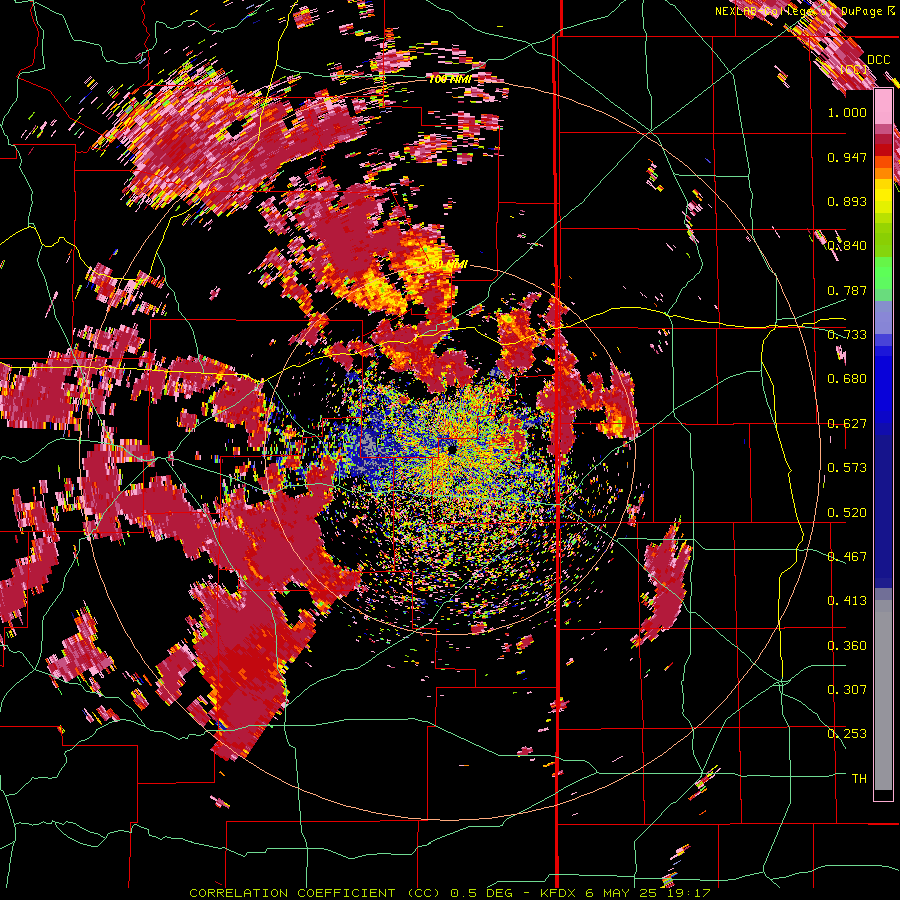Click the 0.467 scale value

(847, 557)
